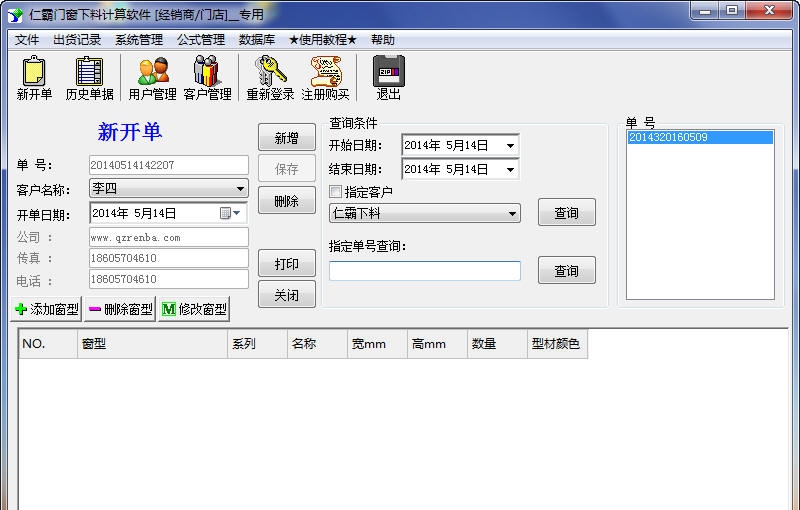The height and width of the screenshot is (510, 800).
Task: Click the 数量 column header
Action: pos(497,344)
